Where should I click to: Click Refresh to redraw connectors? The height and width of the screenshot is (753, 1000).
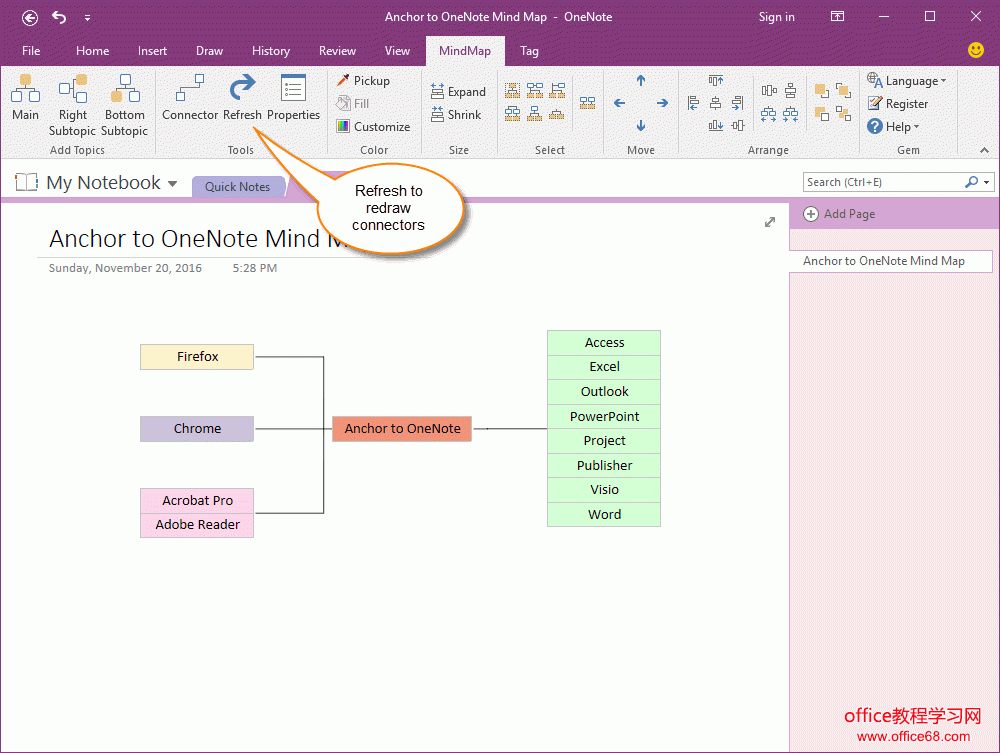click(x=242, y=99)
